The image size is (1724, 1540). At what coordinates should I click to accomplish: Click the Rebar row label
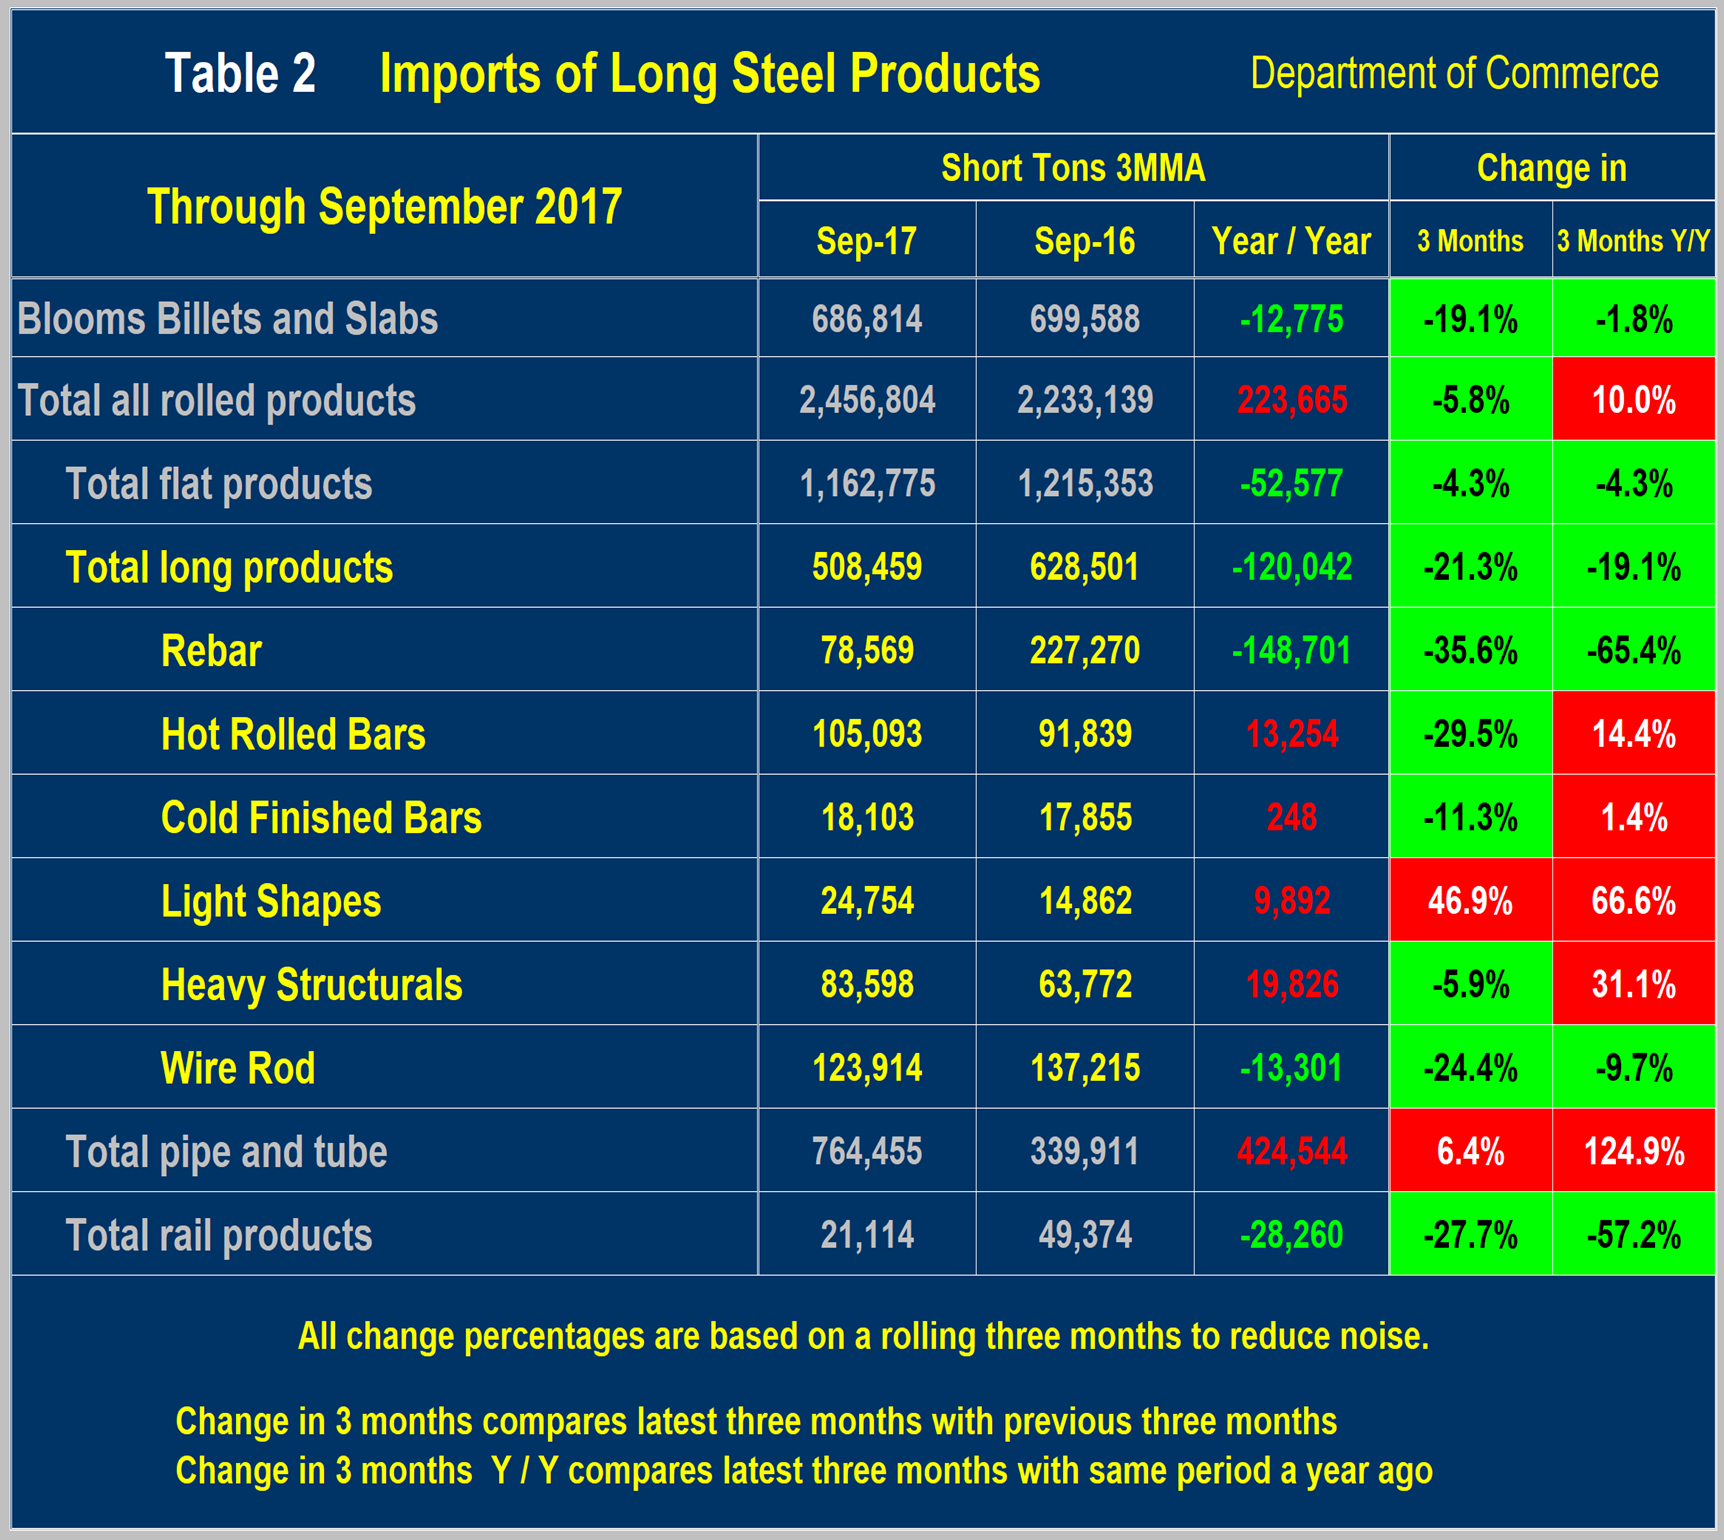tap(211, 651)
